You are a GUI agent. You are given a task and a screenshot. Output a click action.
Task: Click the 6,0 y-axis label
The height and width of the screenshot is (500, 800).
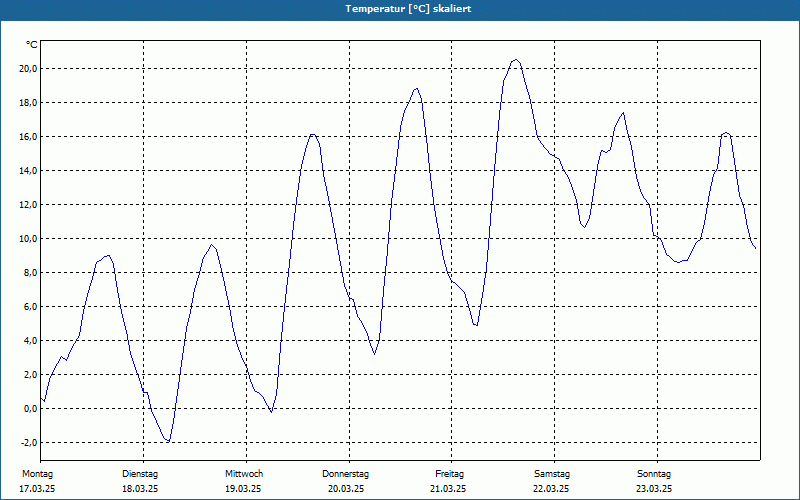[x=30, y=307]
